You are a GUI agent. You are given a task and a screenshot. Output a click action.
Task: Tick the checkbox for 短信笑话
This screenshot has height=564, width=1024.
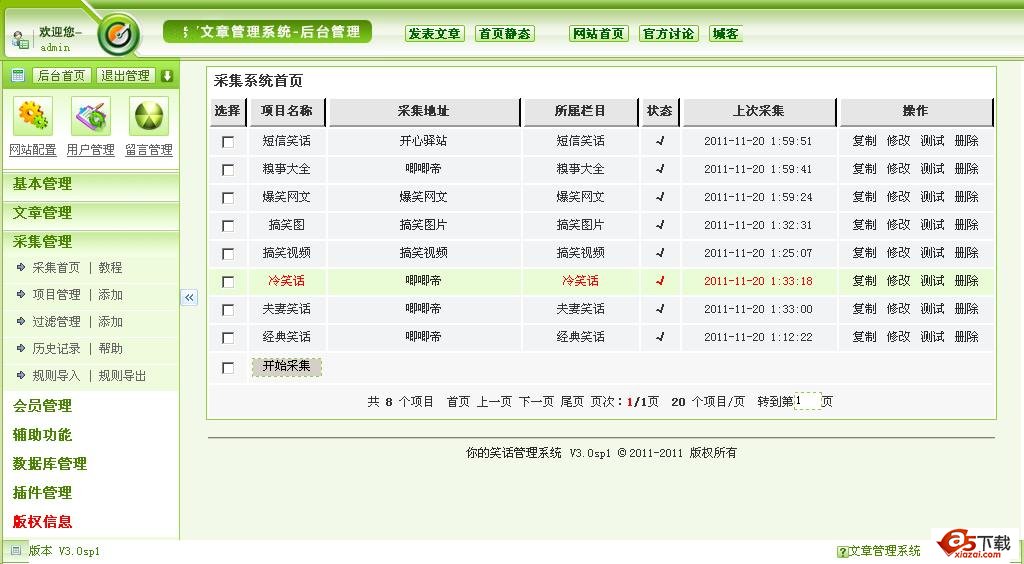pyautogui.click(x=228, y=142)
